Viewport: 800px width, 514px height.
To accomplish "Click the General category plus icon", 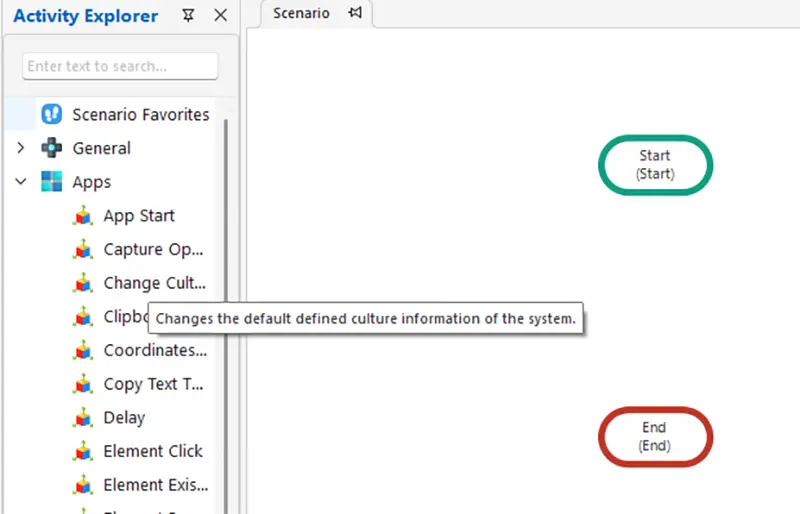I will click(52, 148).
